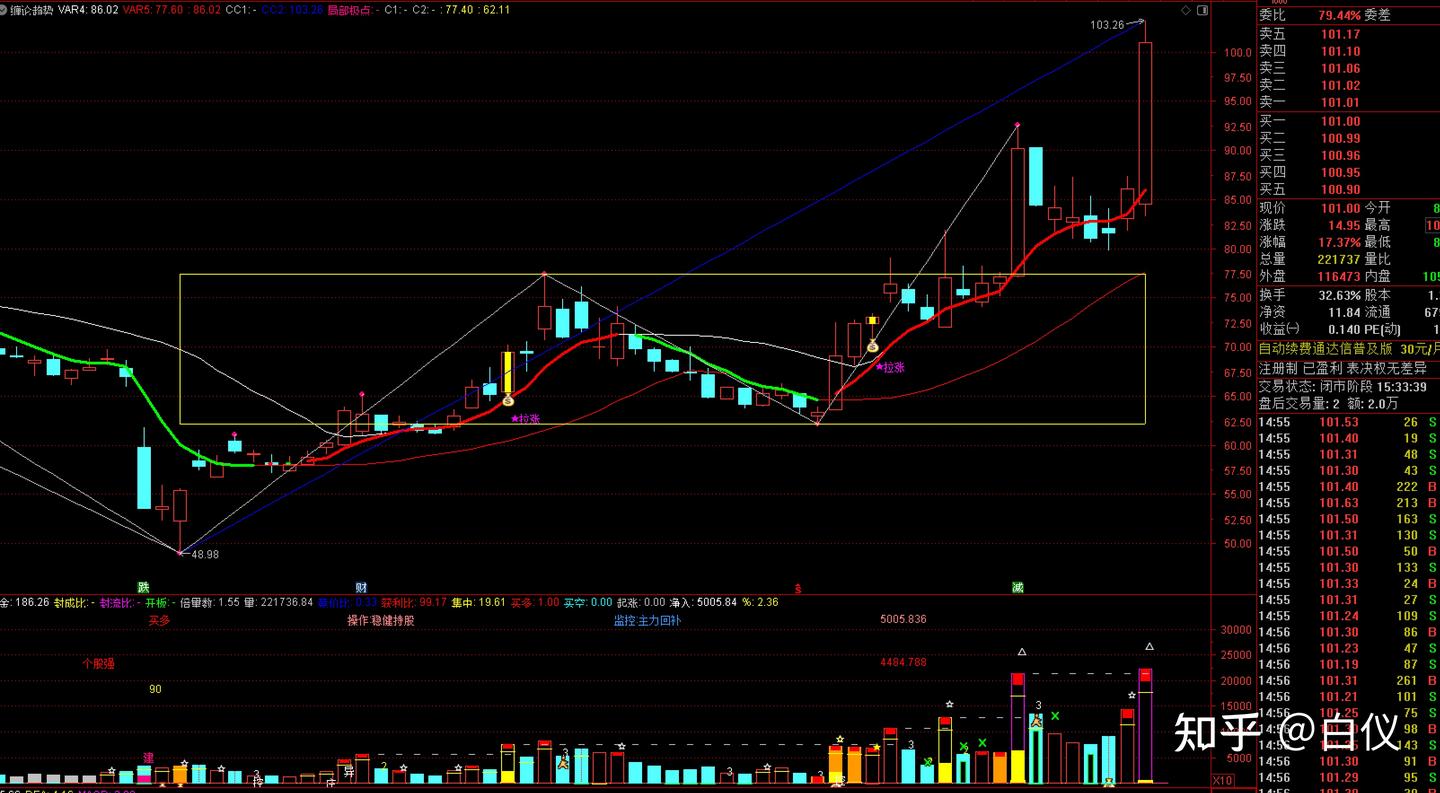1440x793 pixels.
Task: Click the 监控:主力回补 label in the sub-chart
Action: point(647,620)
